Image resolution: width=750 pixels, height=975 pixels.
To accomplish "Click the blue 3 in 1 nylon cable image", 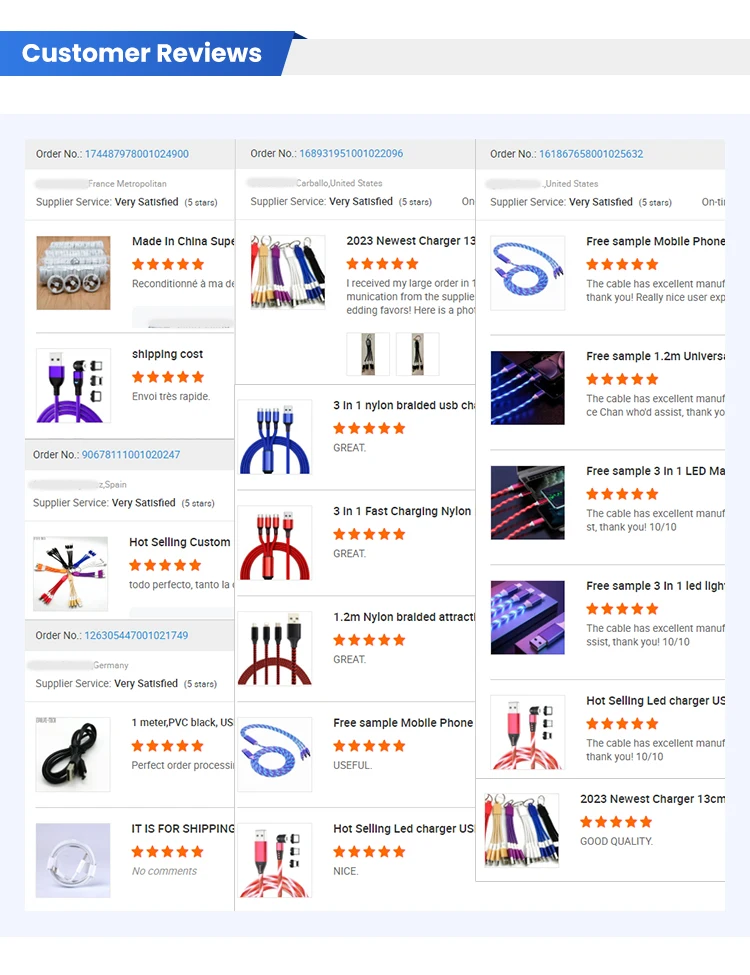I will point(275,437).
